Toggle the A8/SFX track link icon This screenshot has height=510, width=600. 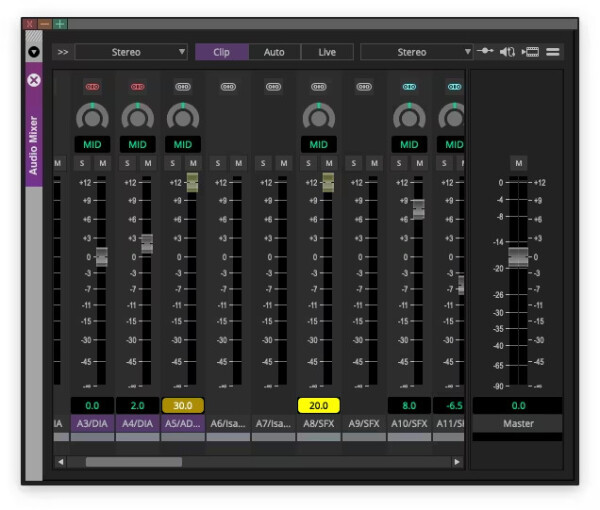tap(318, 87)
